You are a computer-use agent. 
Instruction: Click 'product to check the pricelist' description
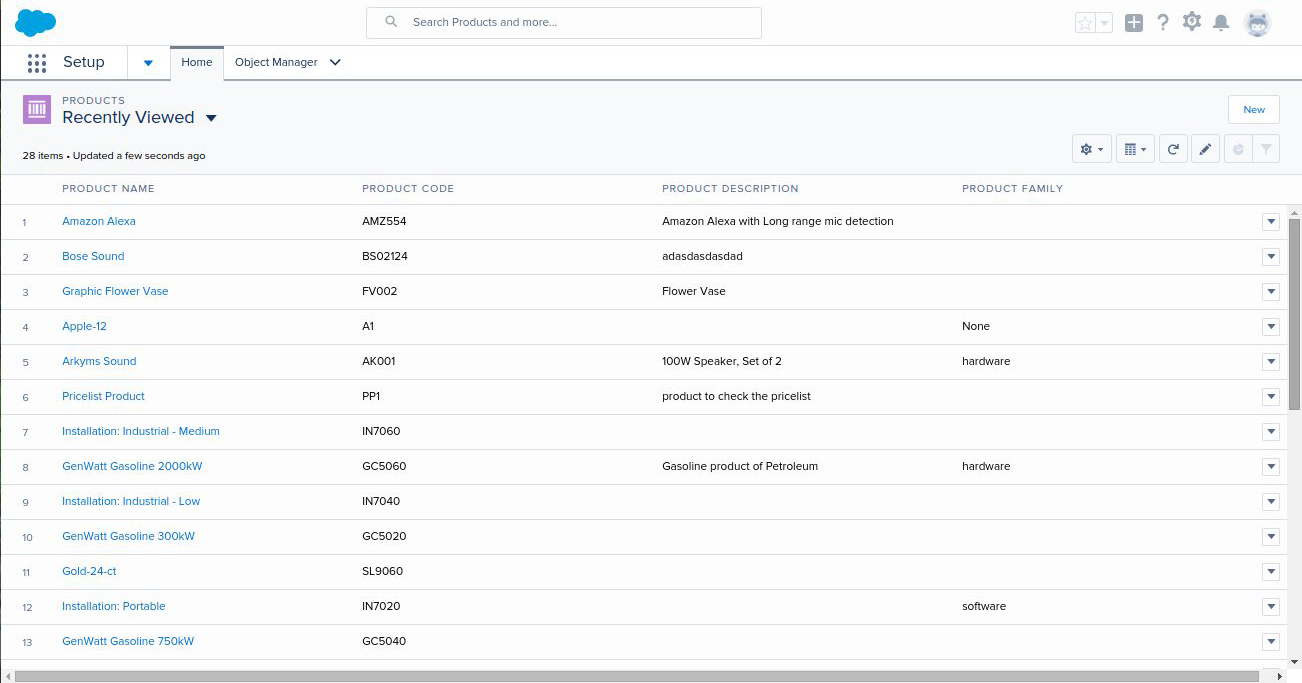736,396
